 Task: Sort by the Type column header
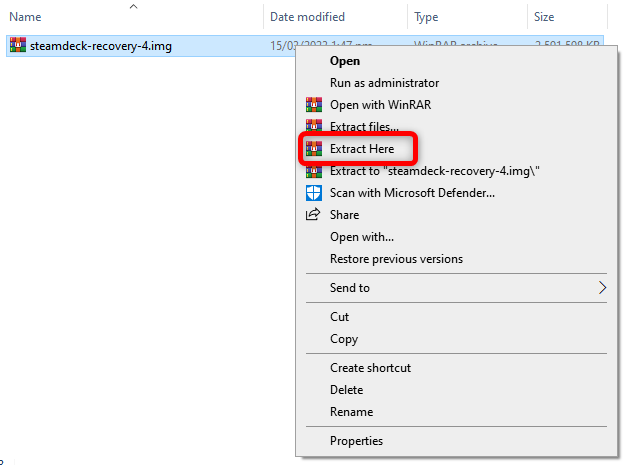click(426, 17)
